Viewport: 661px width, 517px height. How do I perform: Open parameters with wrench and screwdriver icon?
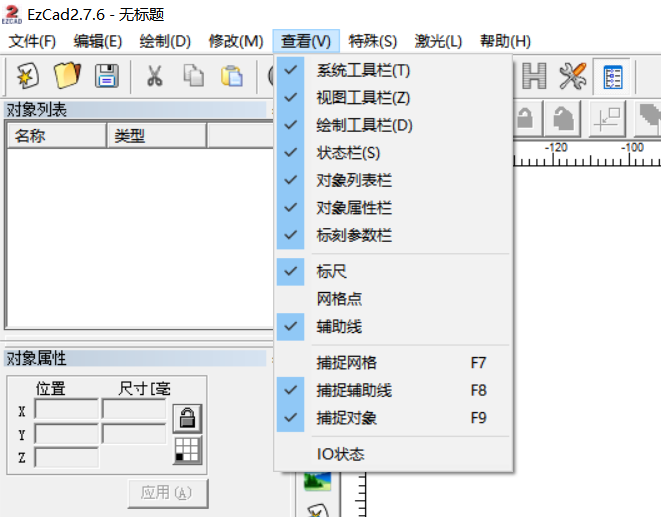point(572,76)
